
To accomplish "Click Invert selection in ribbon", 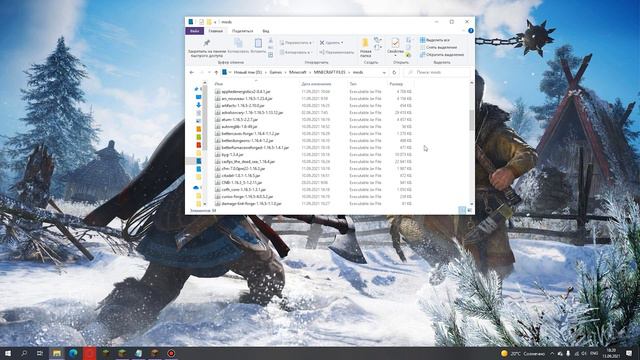I will pyautogui.click(x=442, y=54).
